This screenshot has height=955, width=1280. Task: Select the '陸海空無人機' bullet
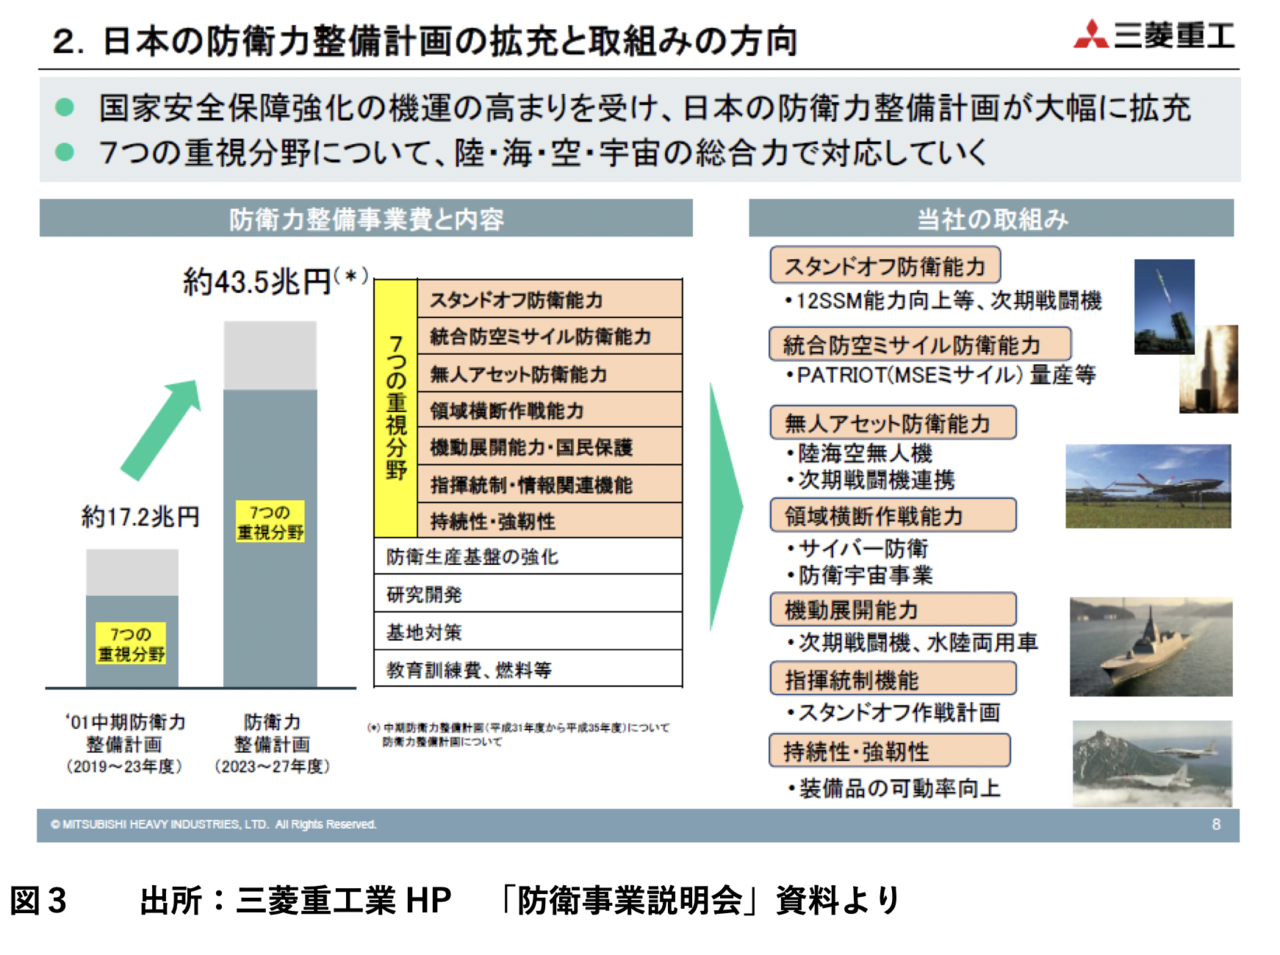point(859,453)
